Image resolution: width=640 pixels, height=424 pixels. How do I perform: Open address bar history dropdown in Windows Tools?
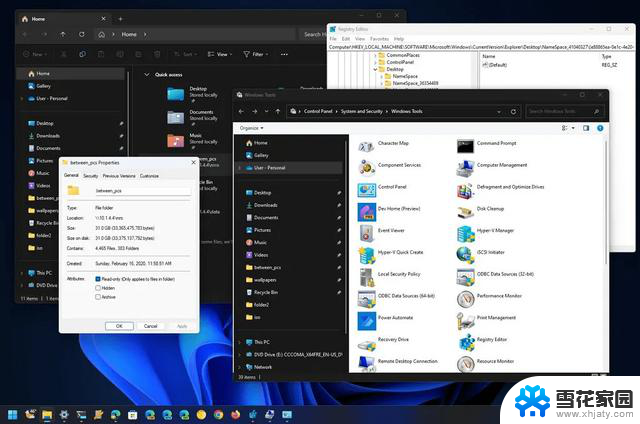(499, 111)
